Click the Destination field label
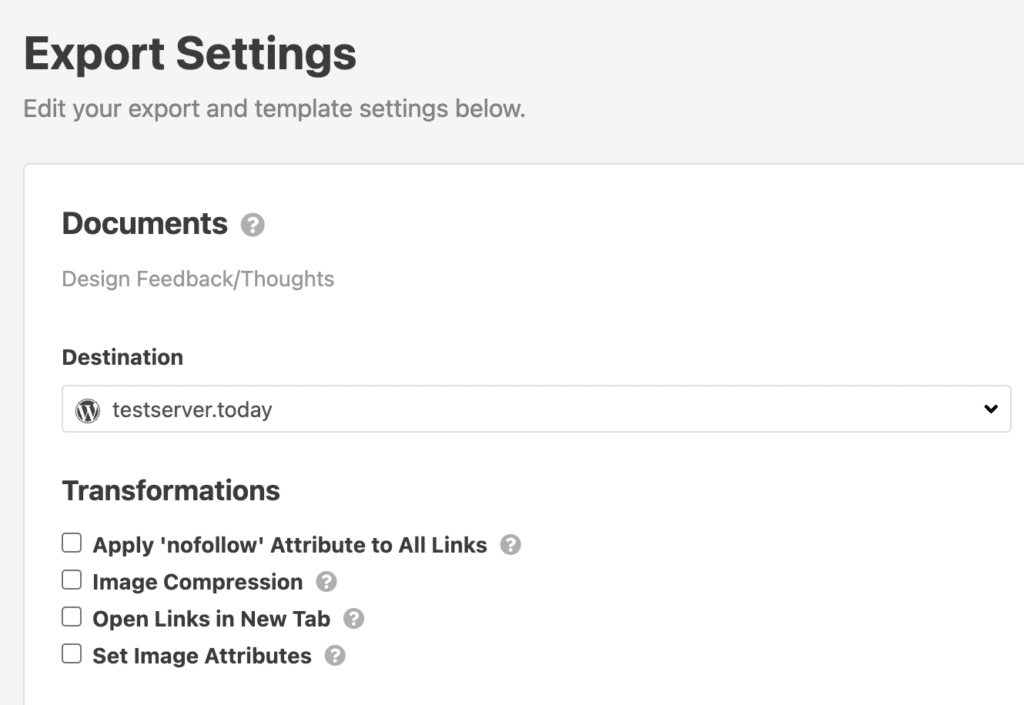This screenshot has width=1024, height=705. (x=122, y=357)
